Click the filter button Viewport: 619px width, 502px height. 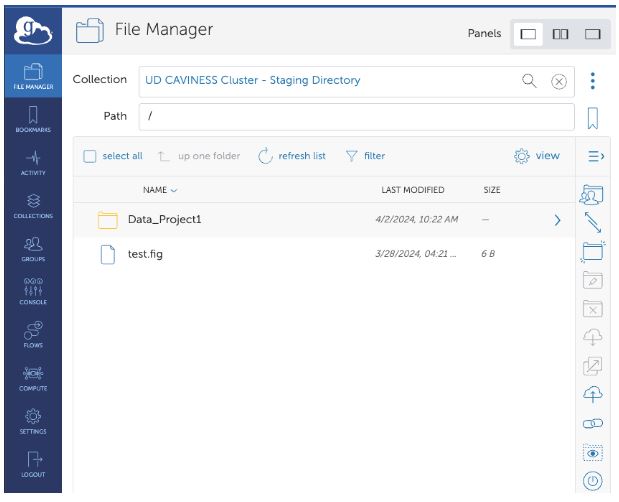pos(365,156)
